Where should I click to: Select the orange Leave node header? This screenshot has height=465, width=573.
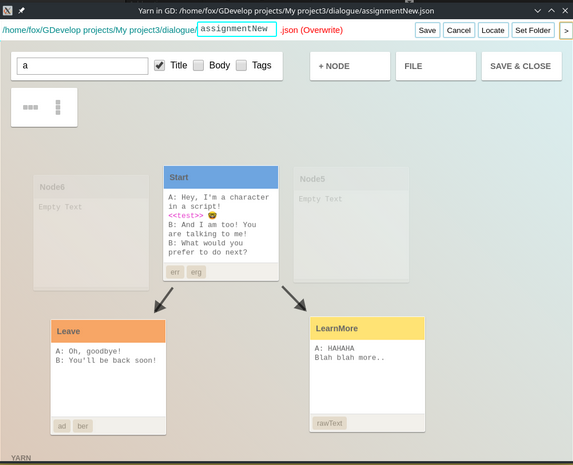coord(108,331)
